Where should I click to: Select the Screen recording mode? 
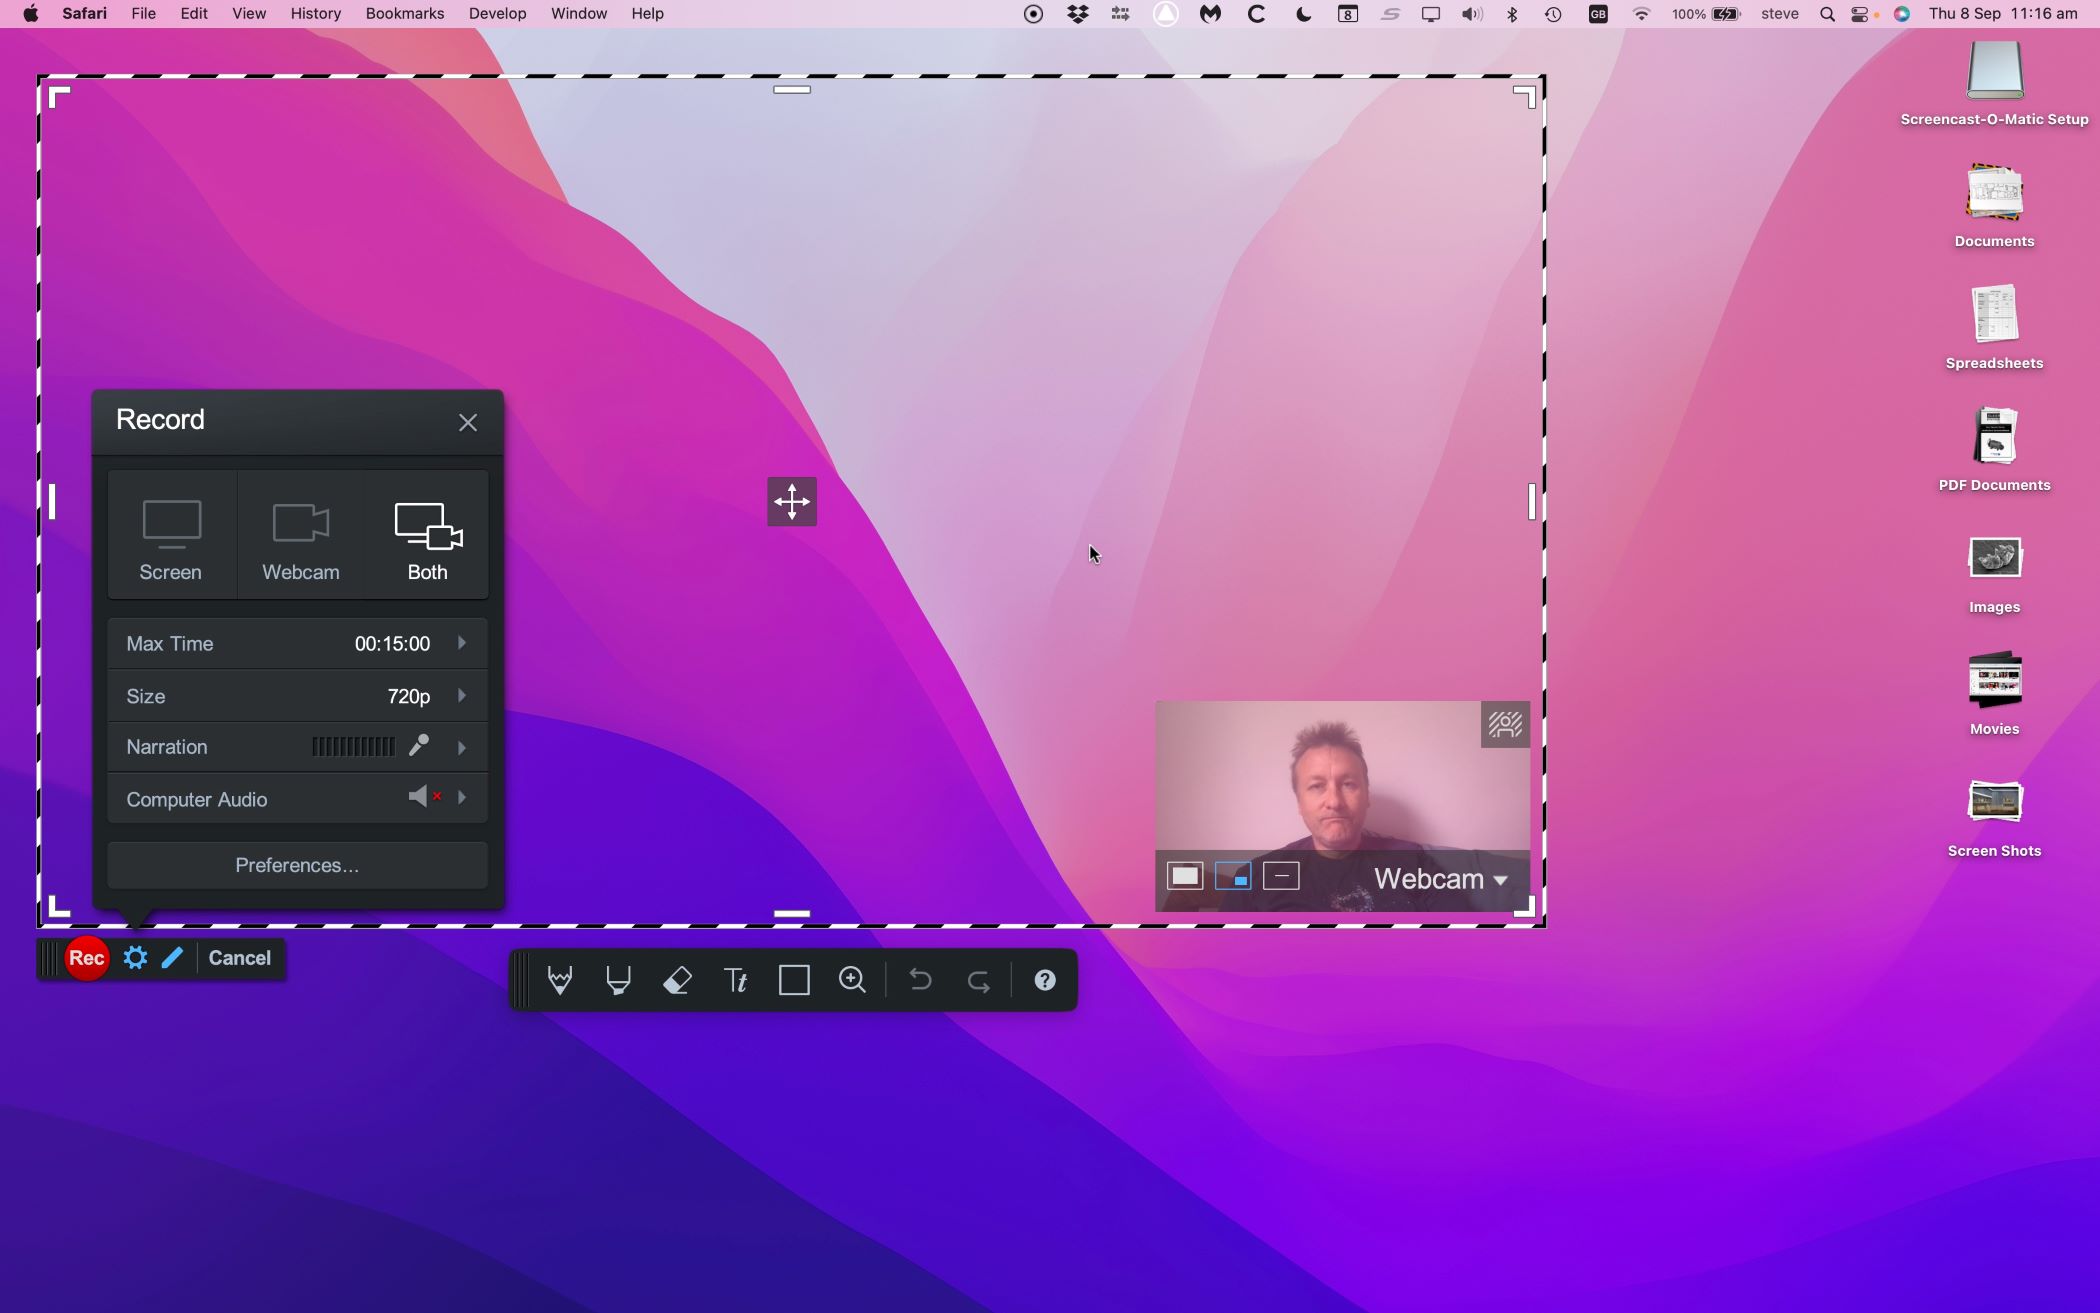coord(171,537)
